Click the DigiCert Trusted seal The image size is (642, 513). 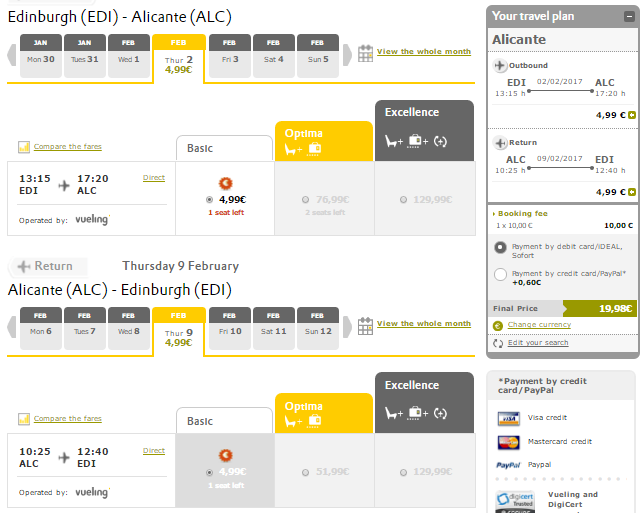pyautogui.click(x=515, y=502)
